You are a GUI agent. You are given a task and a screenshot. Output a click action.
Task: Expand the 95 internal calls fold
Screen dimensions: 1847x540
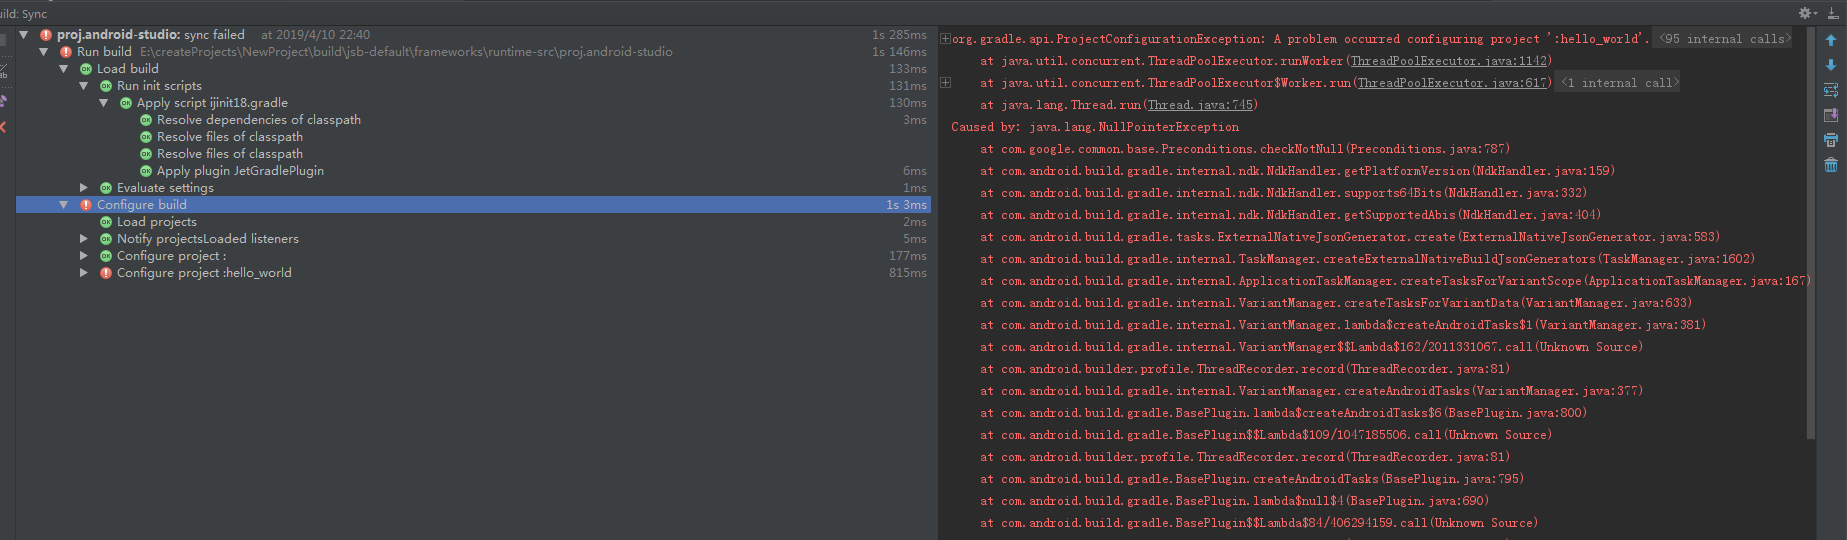[x=1723, y=39]
